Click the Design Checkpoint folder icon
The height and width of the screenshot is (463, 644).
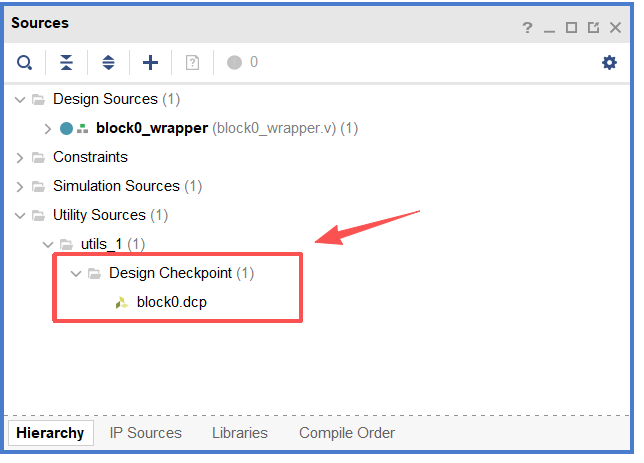tap(94, 273)
